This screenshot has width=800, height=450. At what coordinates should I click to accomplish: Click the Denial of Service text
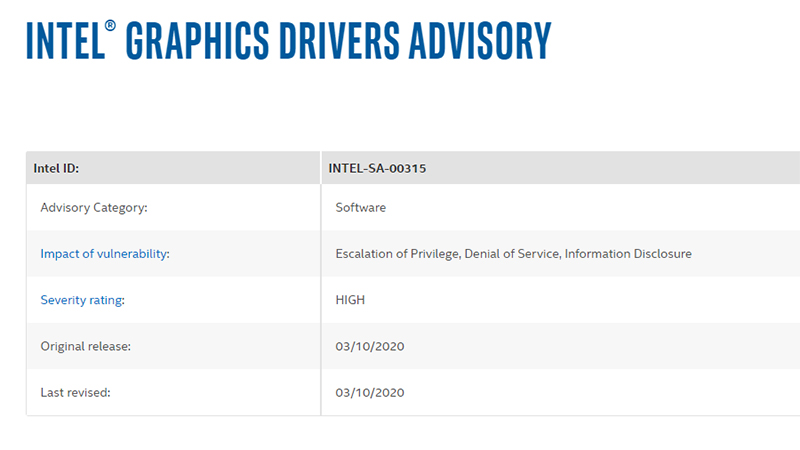point(511,254)
